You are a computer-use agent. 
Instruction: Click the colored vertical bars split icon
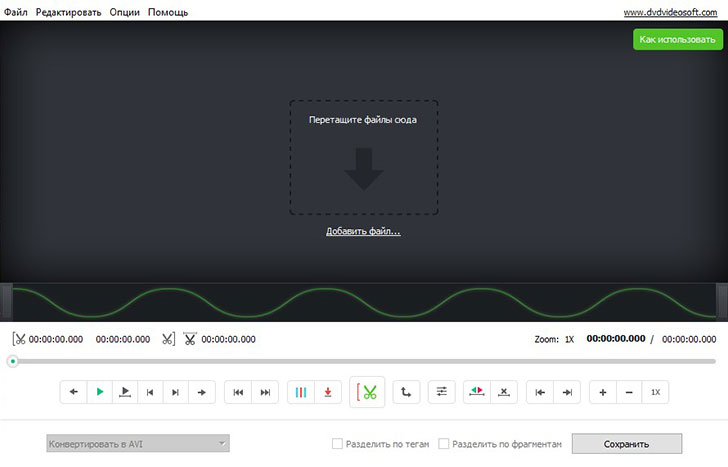click(301, 393)
